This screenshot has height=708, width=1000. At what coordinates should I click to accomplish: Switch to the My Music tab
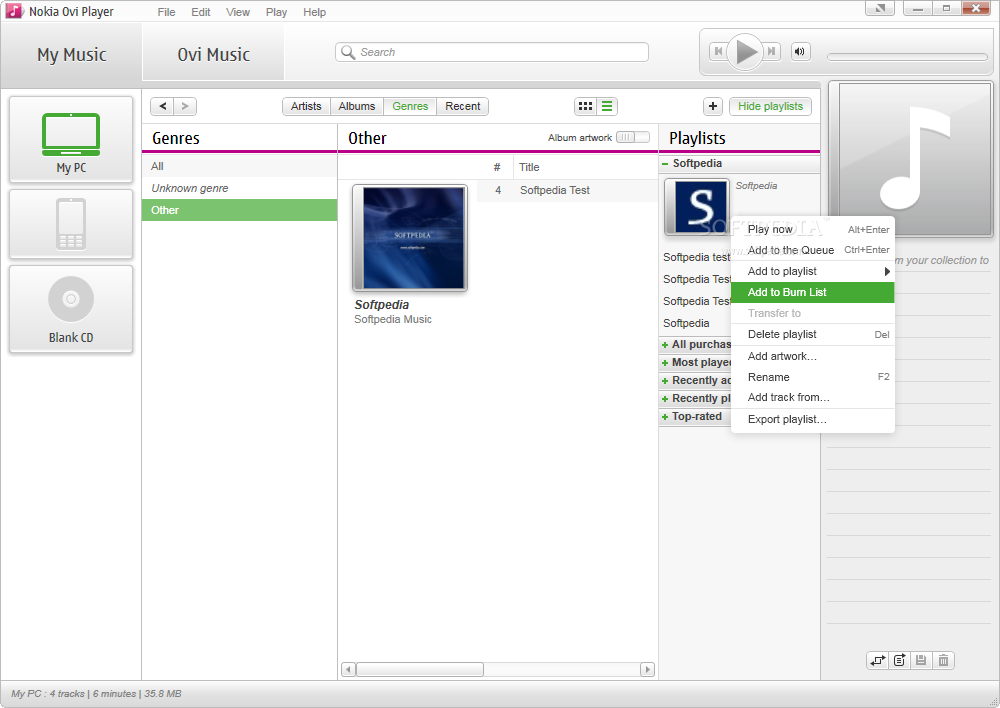[x=71, y=55]
